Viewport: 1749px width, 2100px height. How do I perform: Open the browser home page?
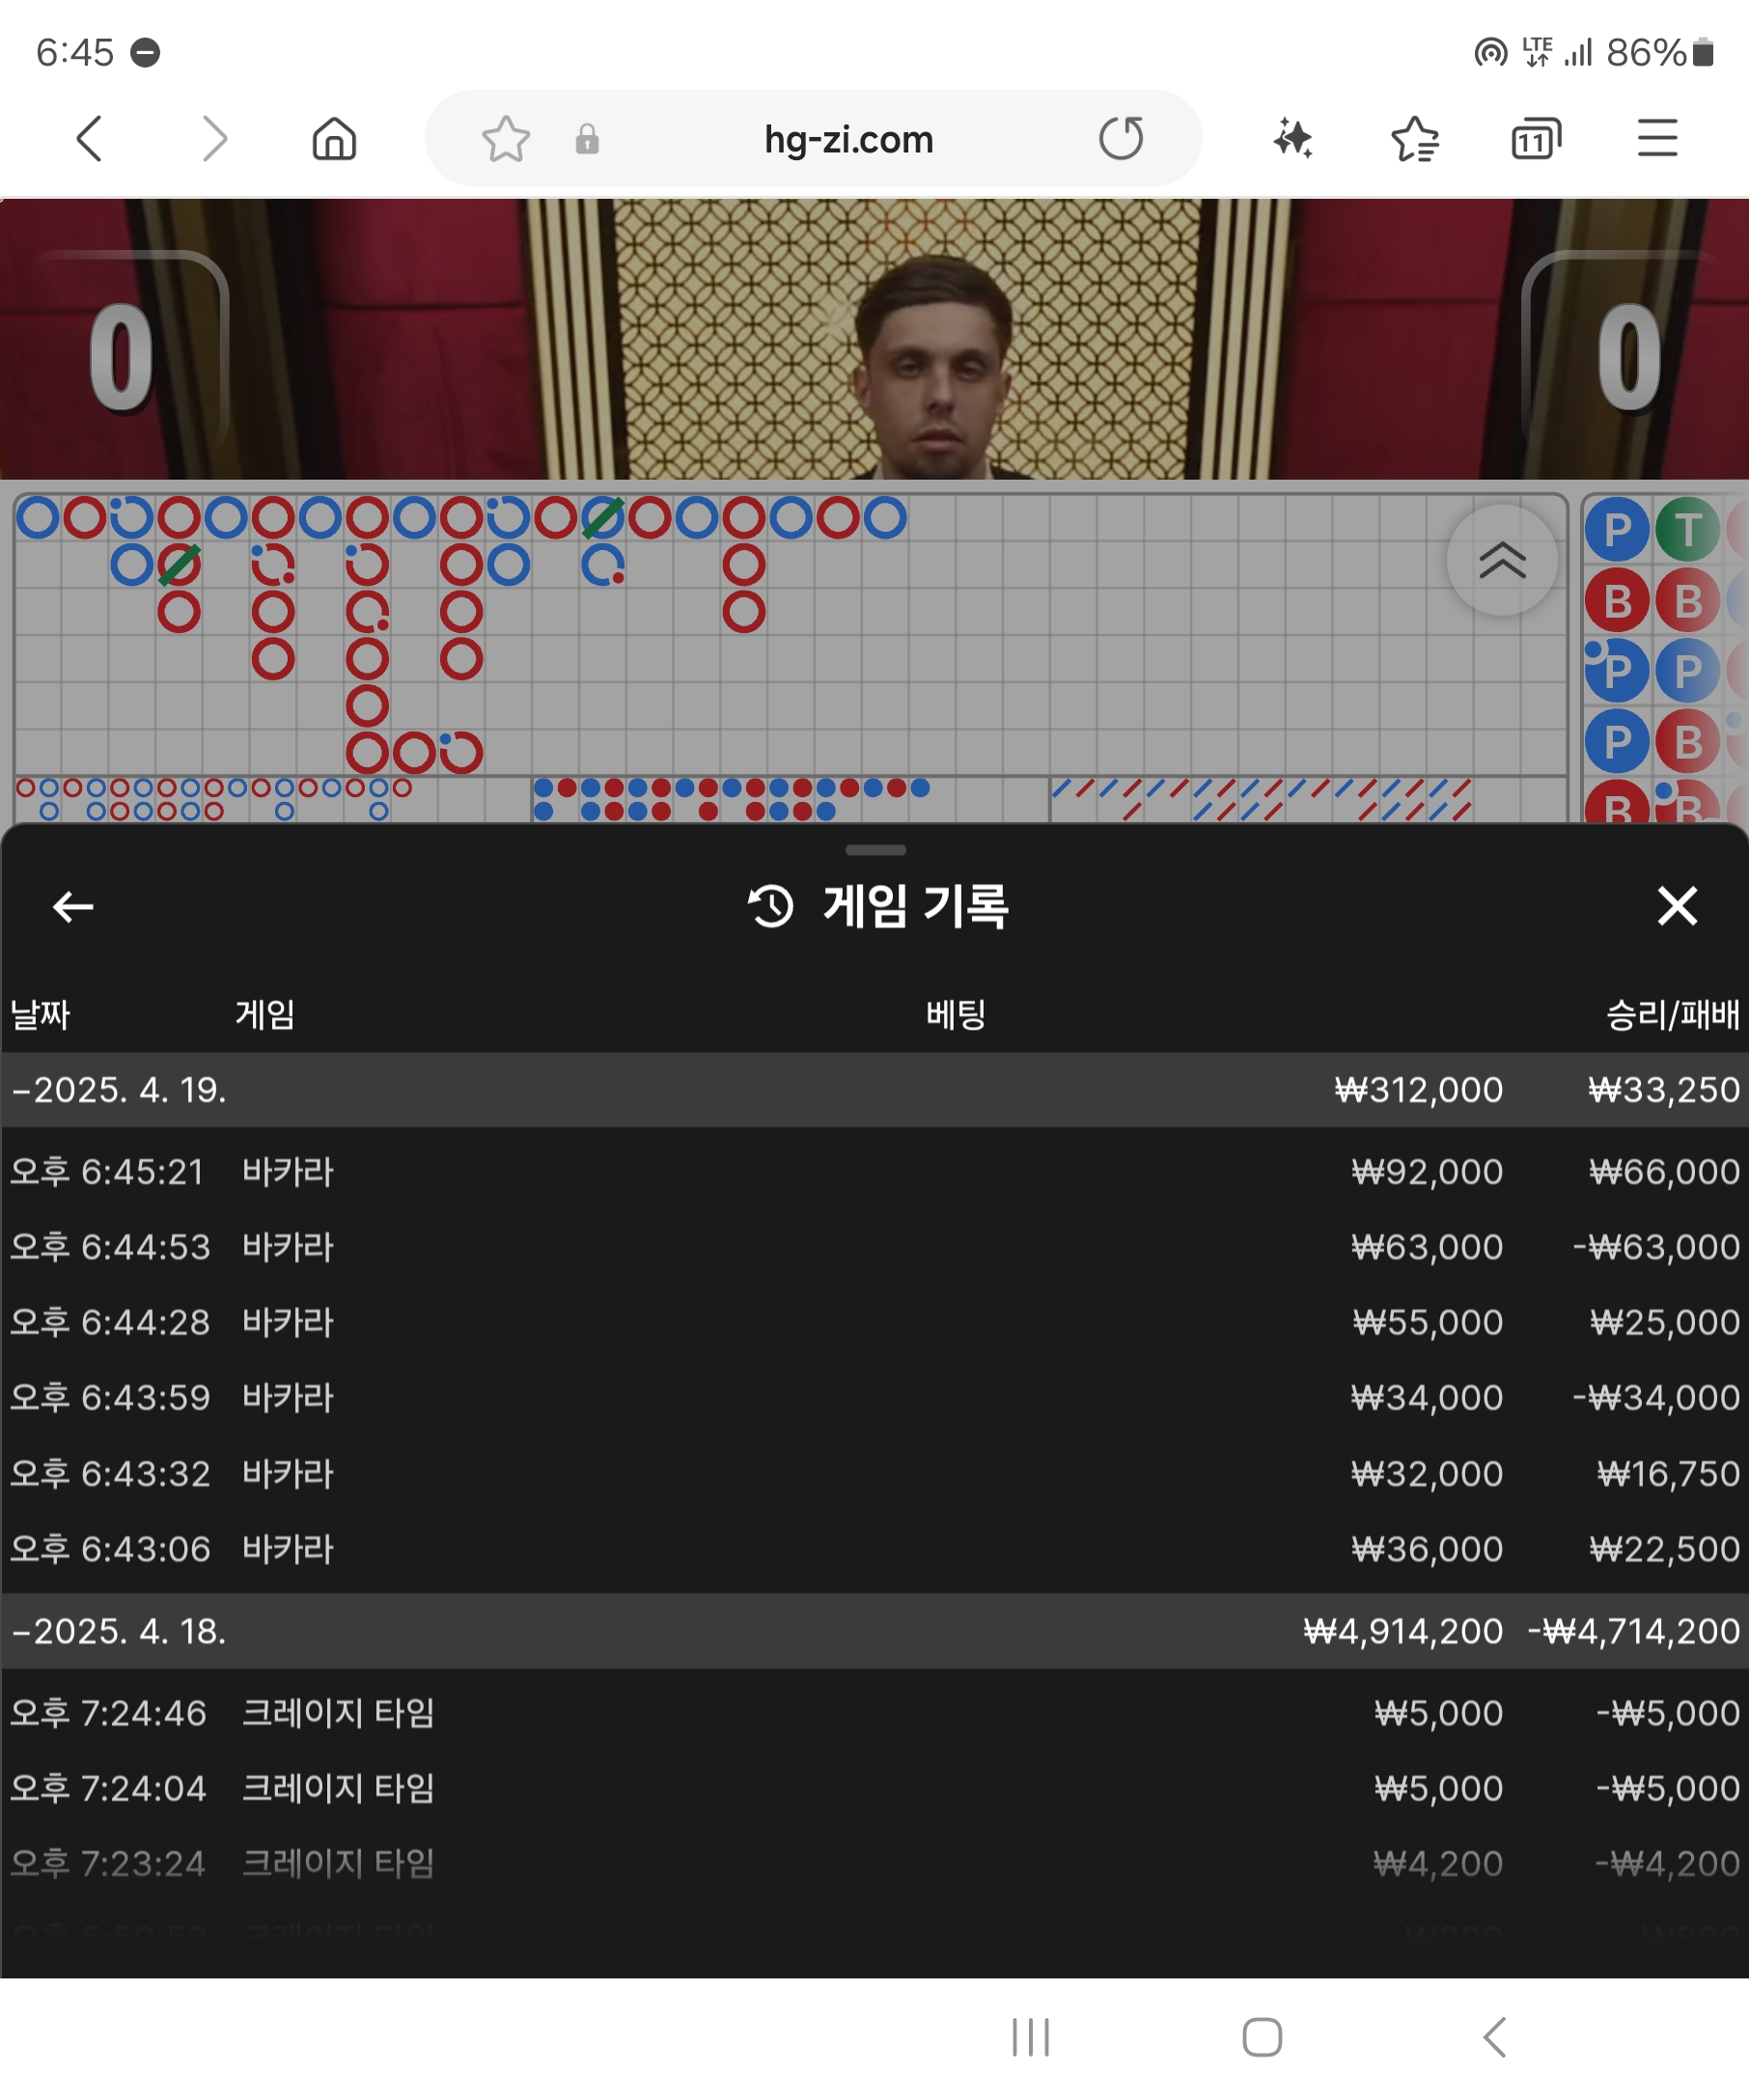pyautogui.click(x=334, y=138)
